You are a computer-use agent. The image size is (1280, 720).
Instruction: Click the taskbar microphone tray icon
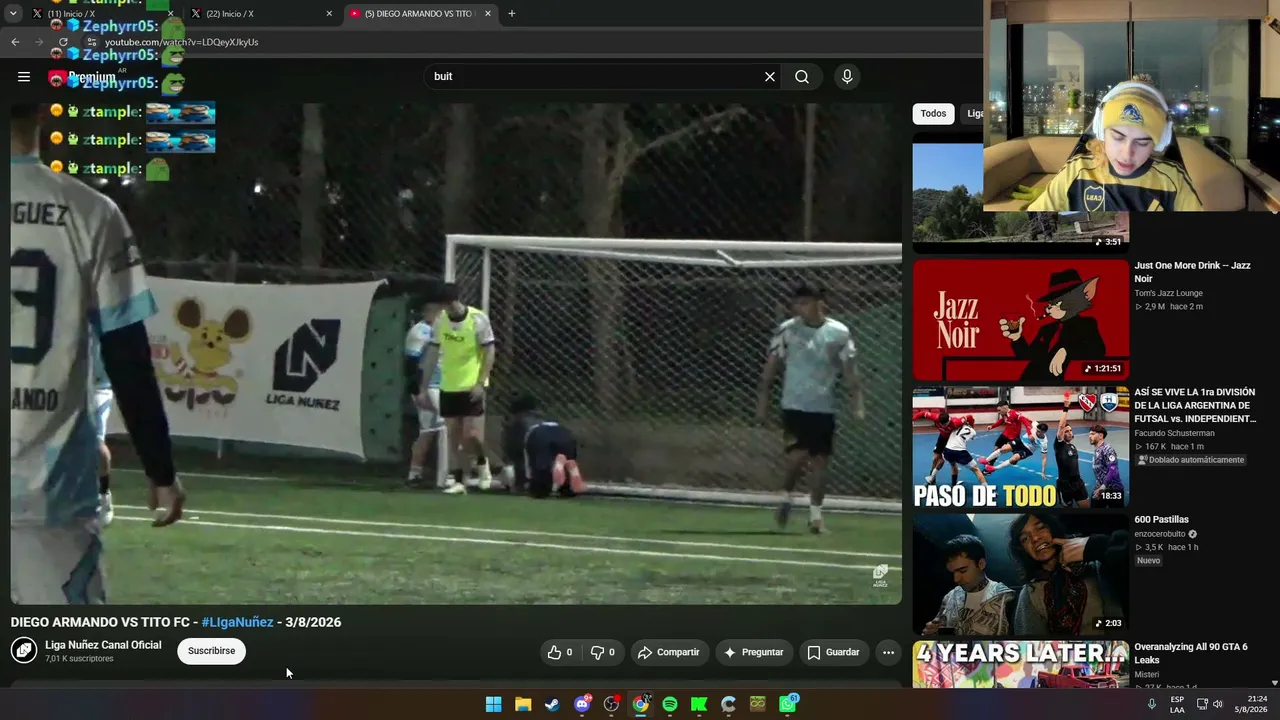(1152, 704)
